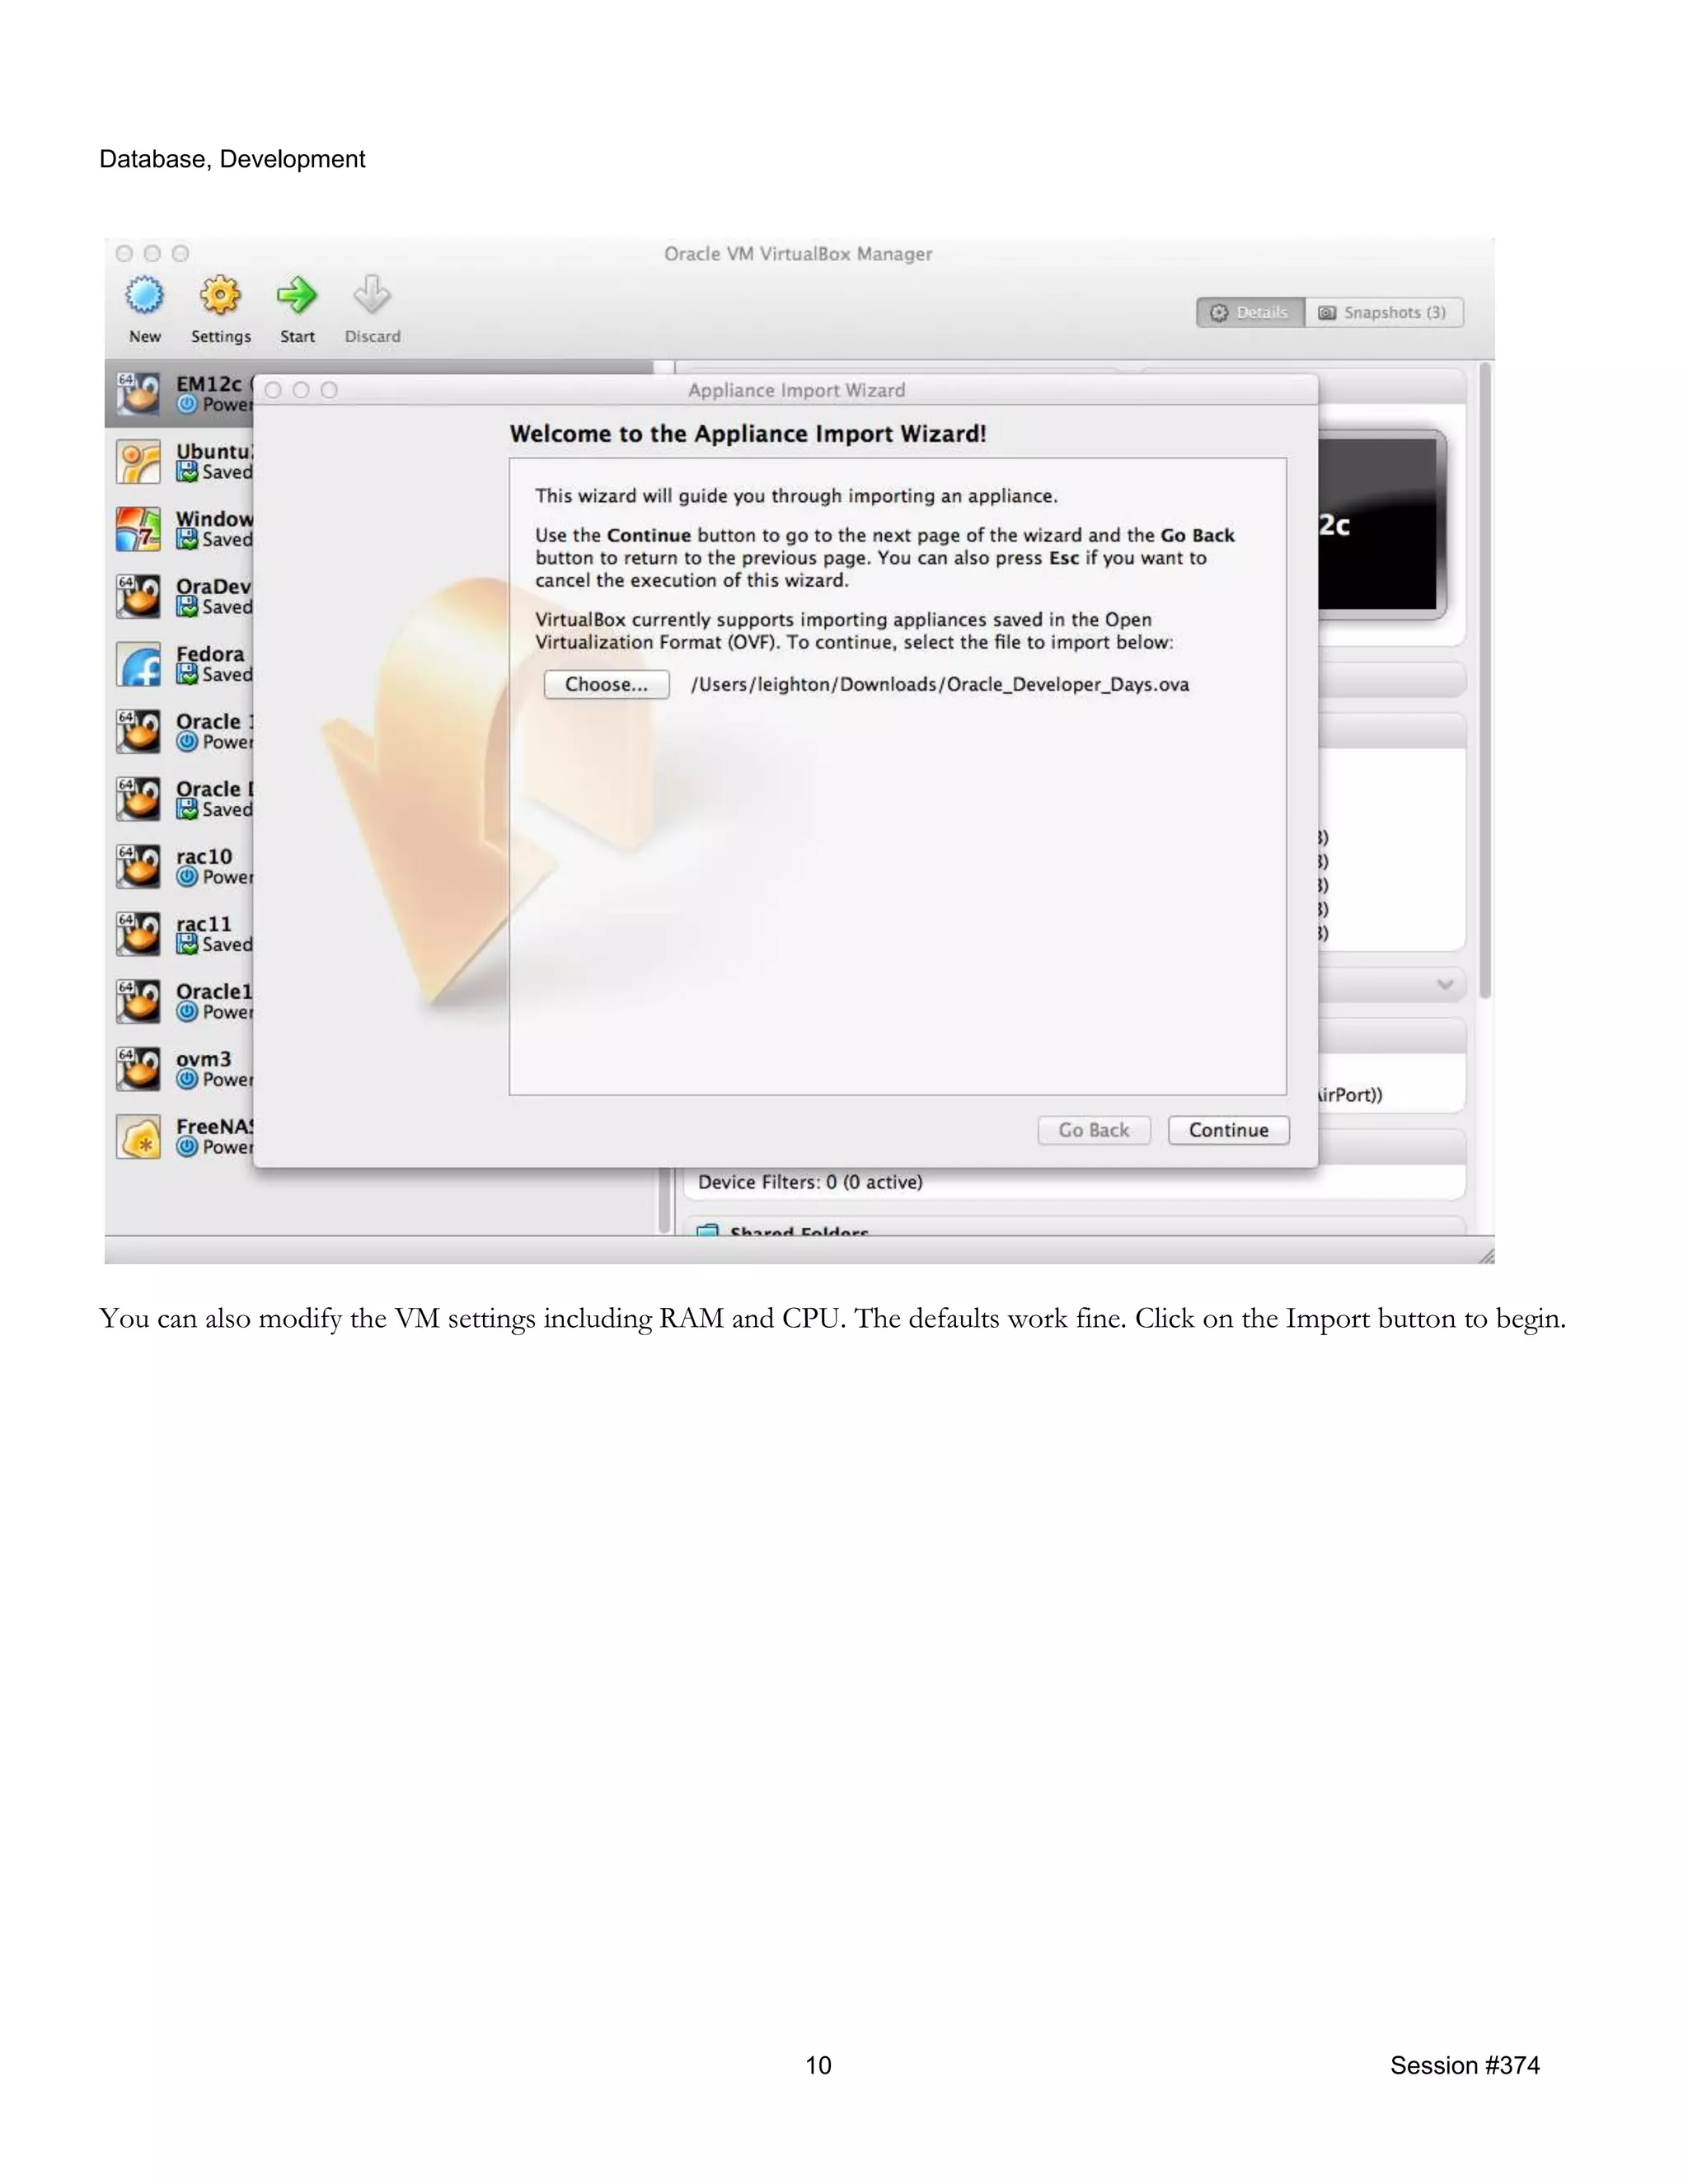The image size is (1688, 2184).
Task: Select the Ubuntu VM icon
Action: pos(138,461)
